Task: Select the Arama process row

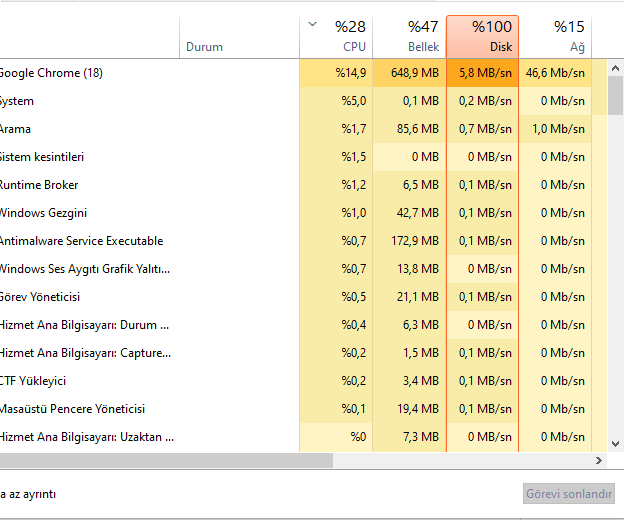Action: (x=16, y=129)
